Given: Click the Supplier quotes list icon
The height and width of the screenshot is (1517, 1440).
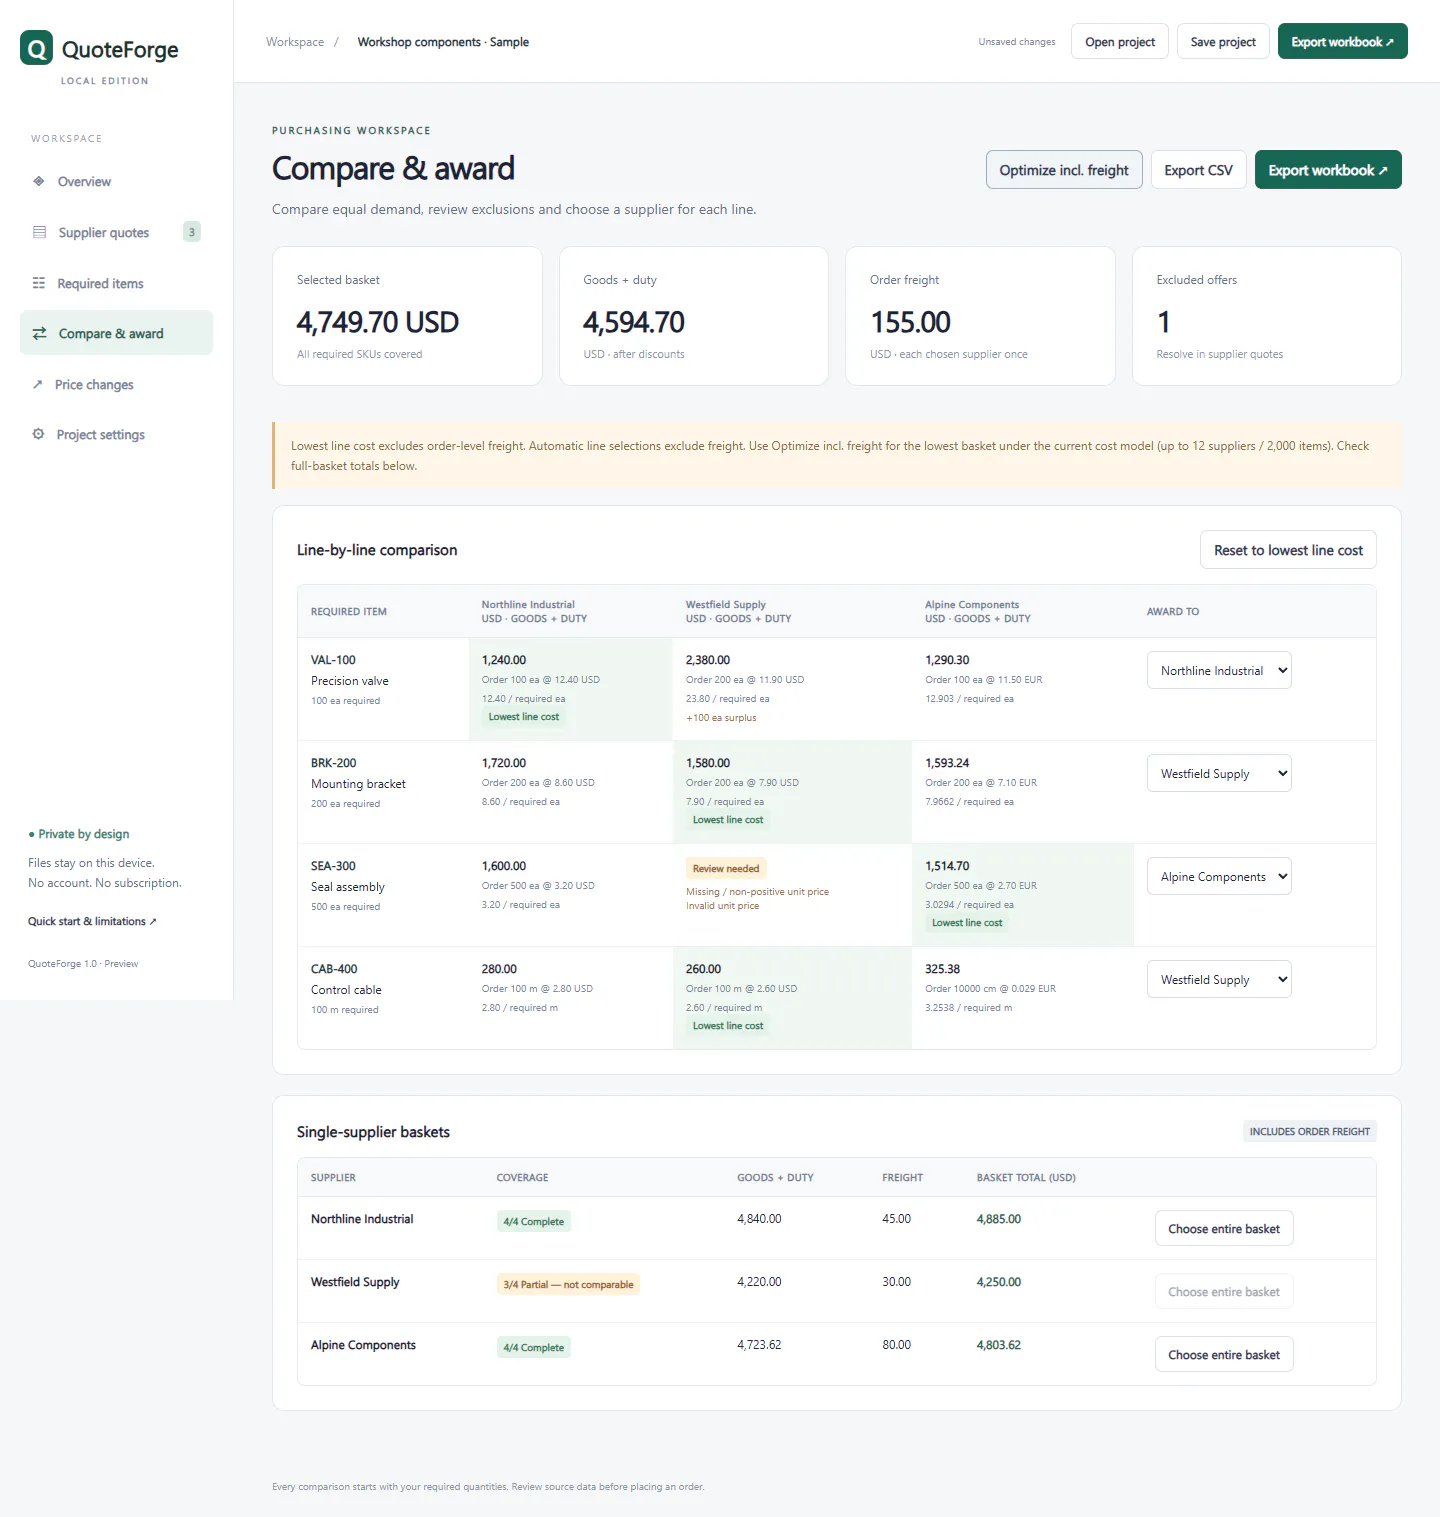Looking at the screenshot, I should [39, 232].
